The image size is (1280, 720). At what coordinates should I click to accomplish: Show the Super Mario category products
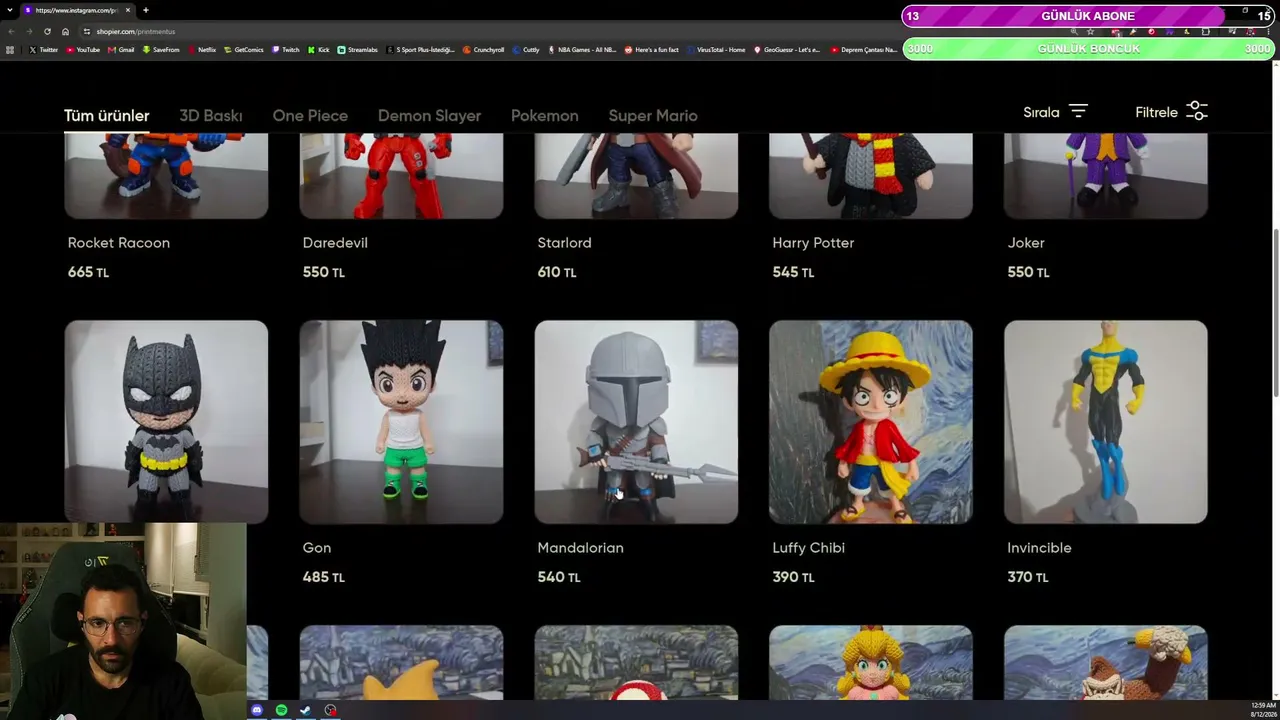pos(653,116)
